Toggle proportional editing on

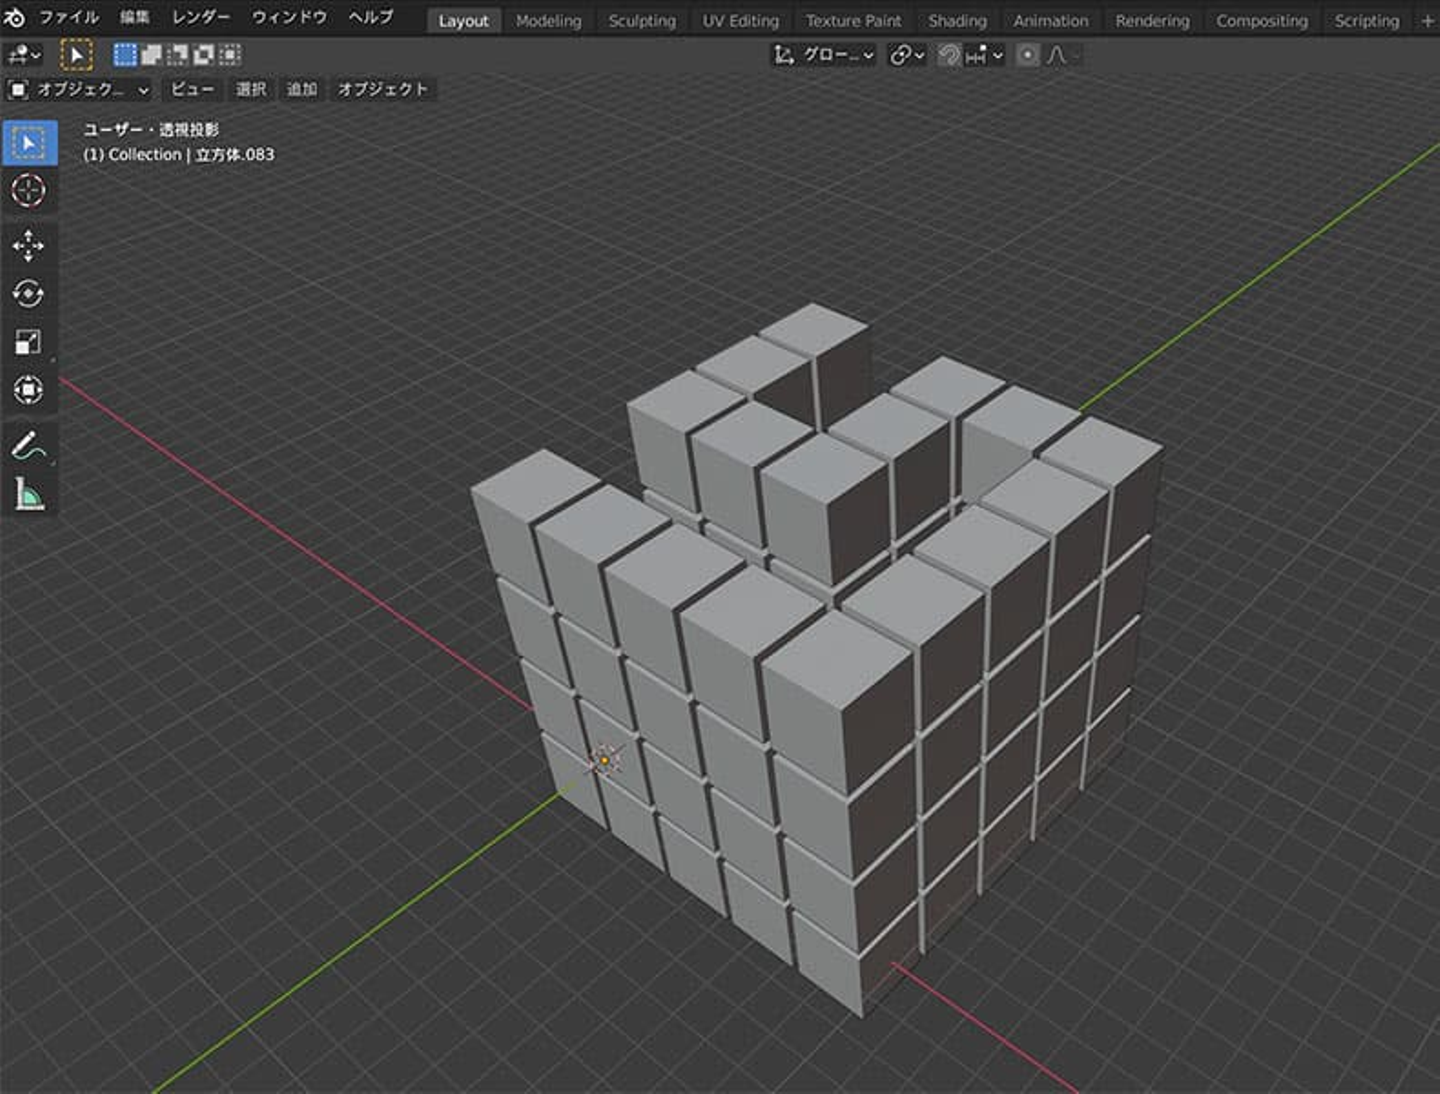tap(1027, 56)
